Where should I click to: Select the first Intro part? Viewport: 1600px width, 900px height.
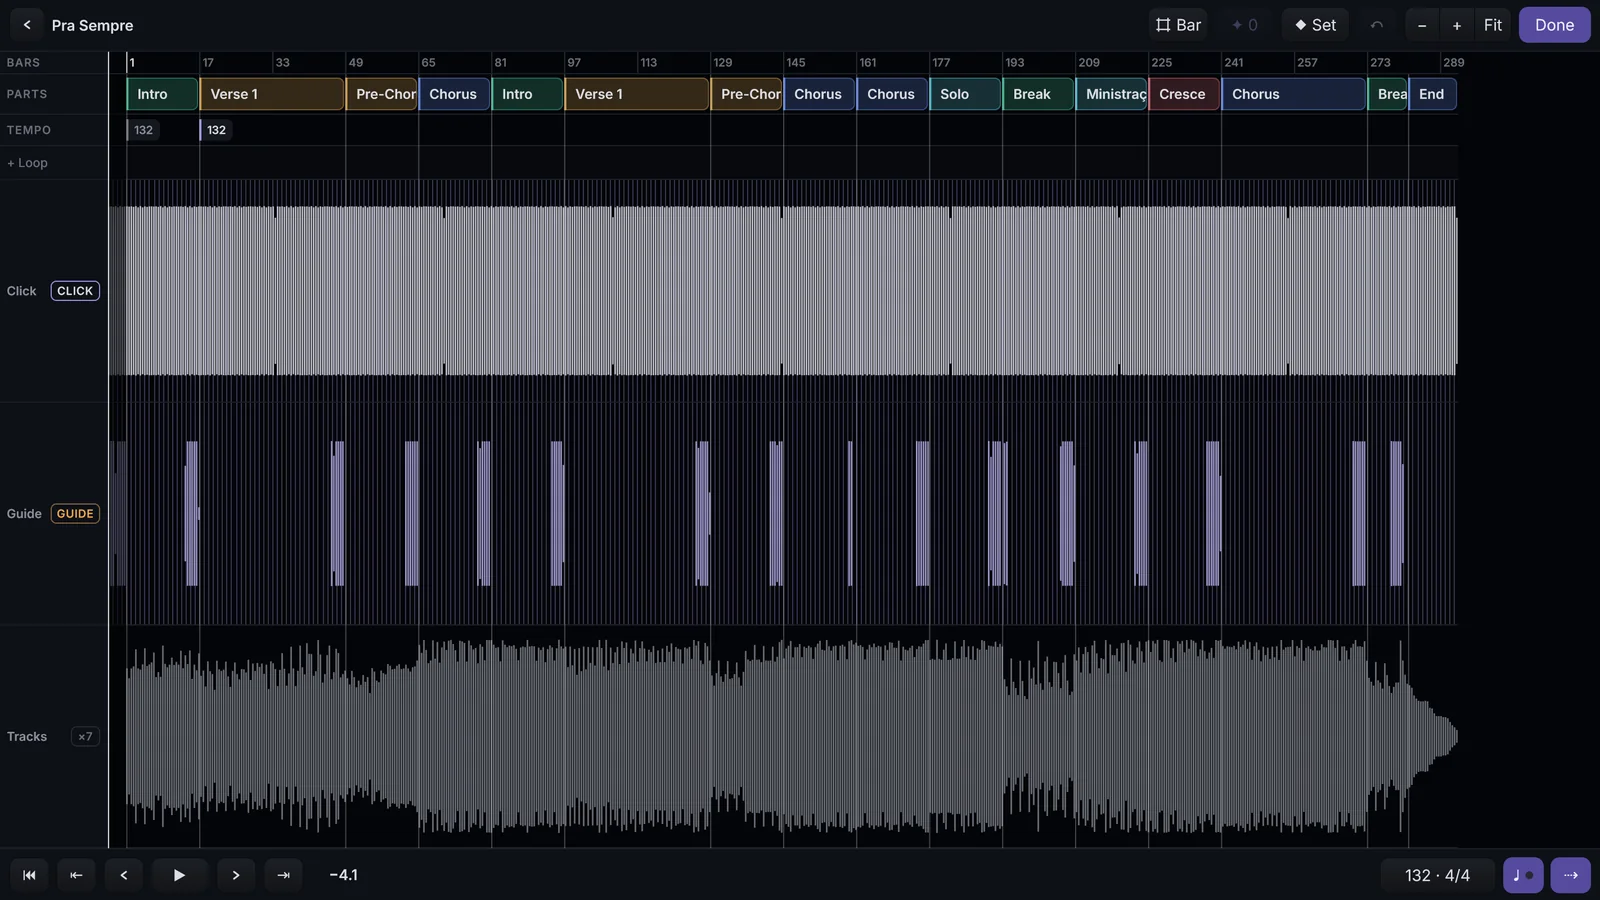coord(162,94)
